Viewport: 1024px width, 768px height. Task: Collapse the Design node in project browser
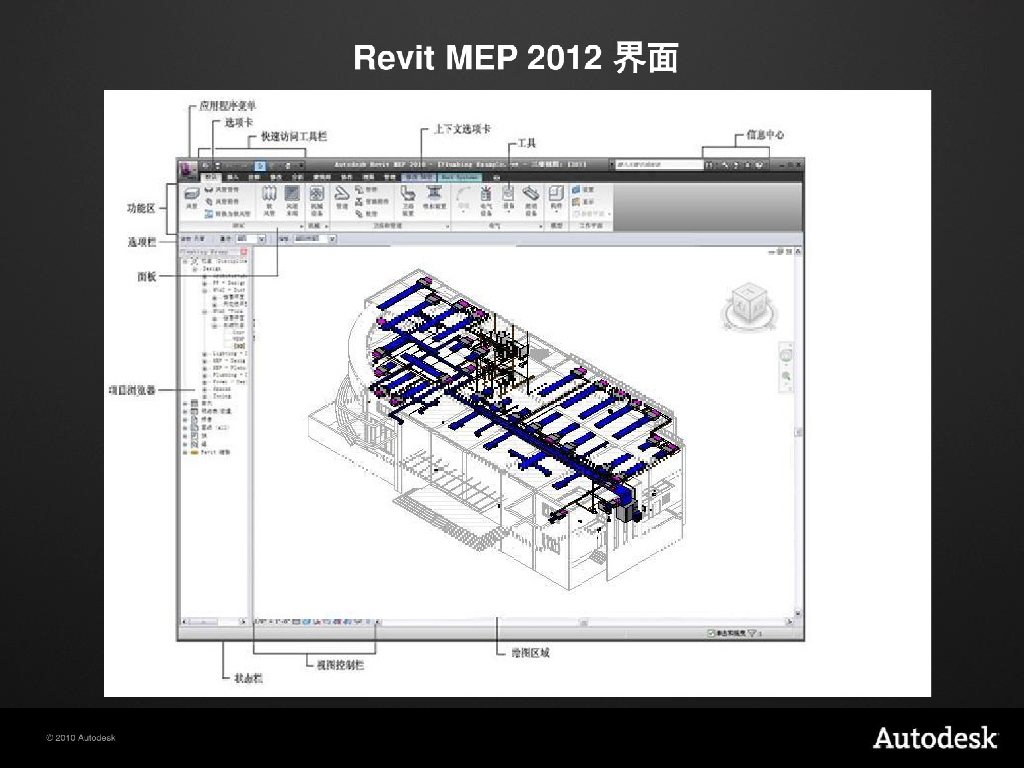194,269
